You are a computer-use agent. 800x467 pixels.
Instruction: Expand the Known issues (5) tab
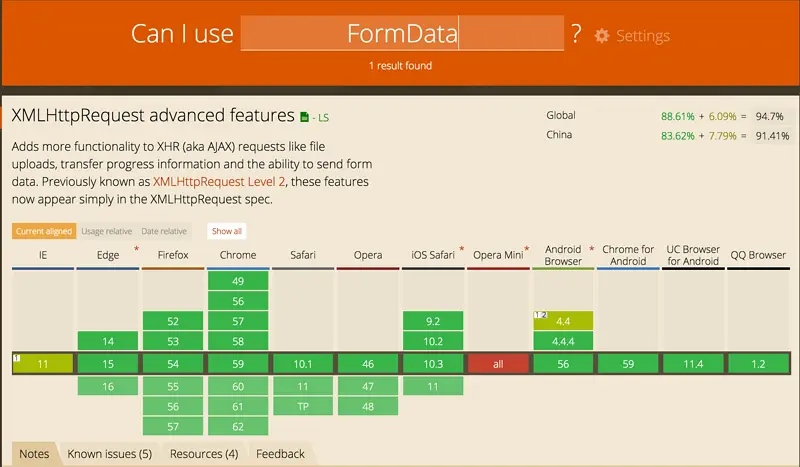point(110,454)
